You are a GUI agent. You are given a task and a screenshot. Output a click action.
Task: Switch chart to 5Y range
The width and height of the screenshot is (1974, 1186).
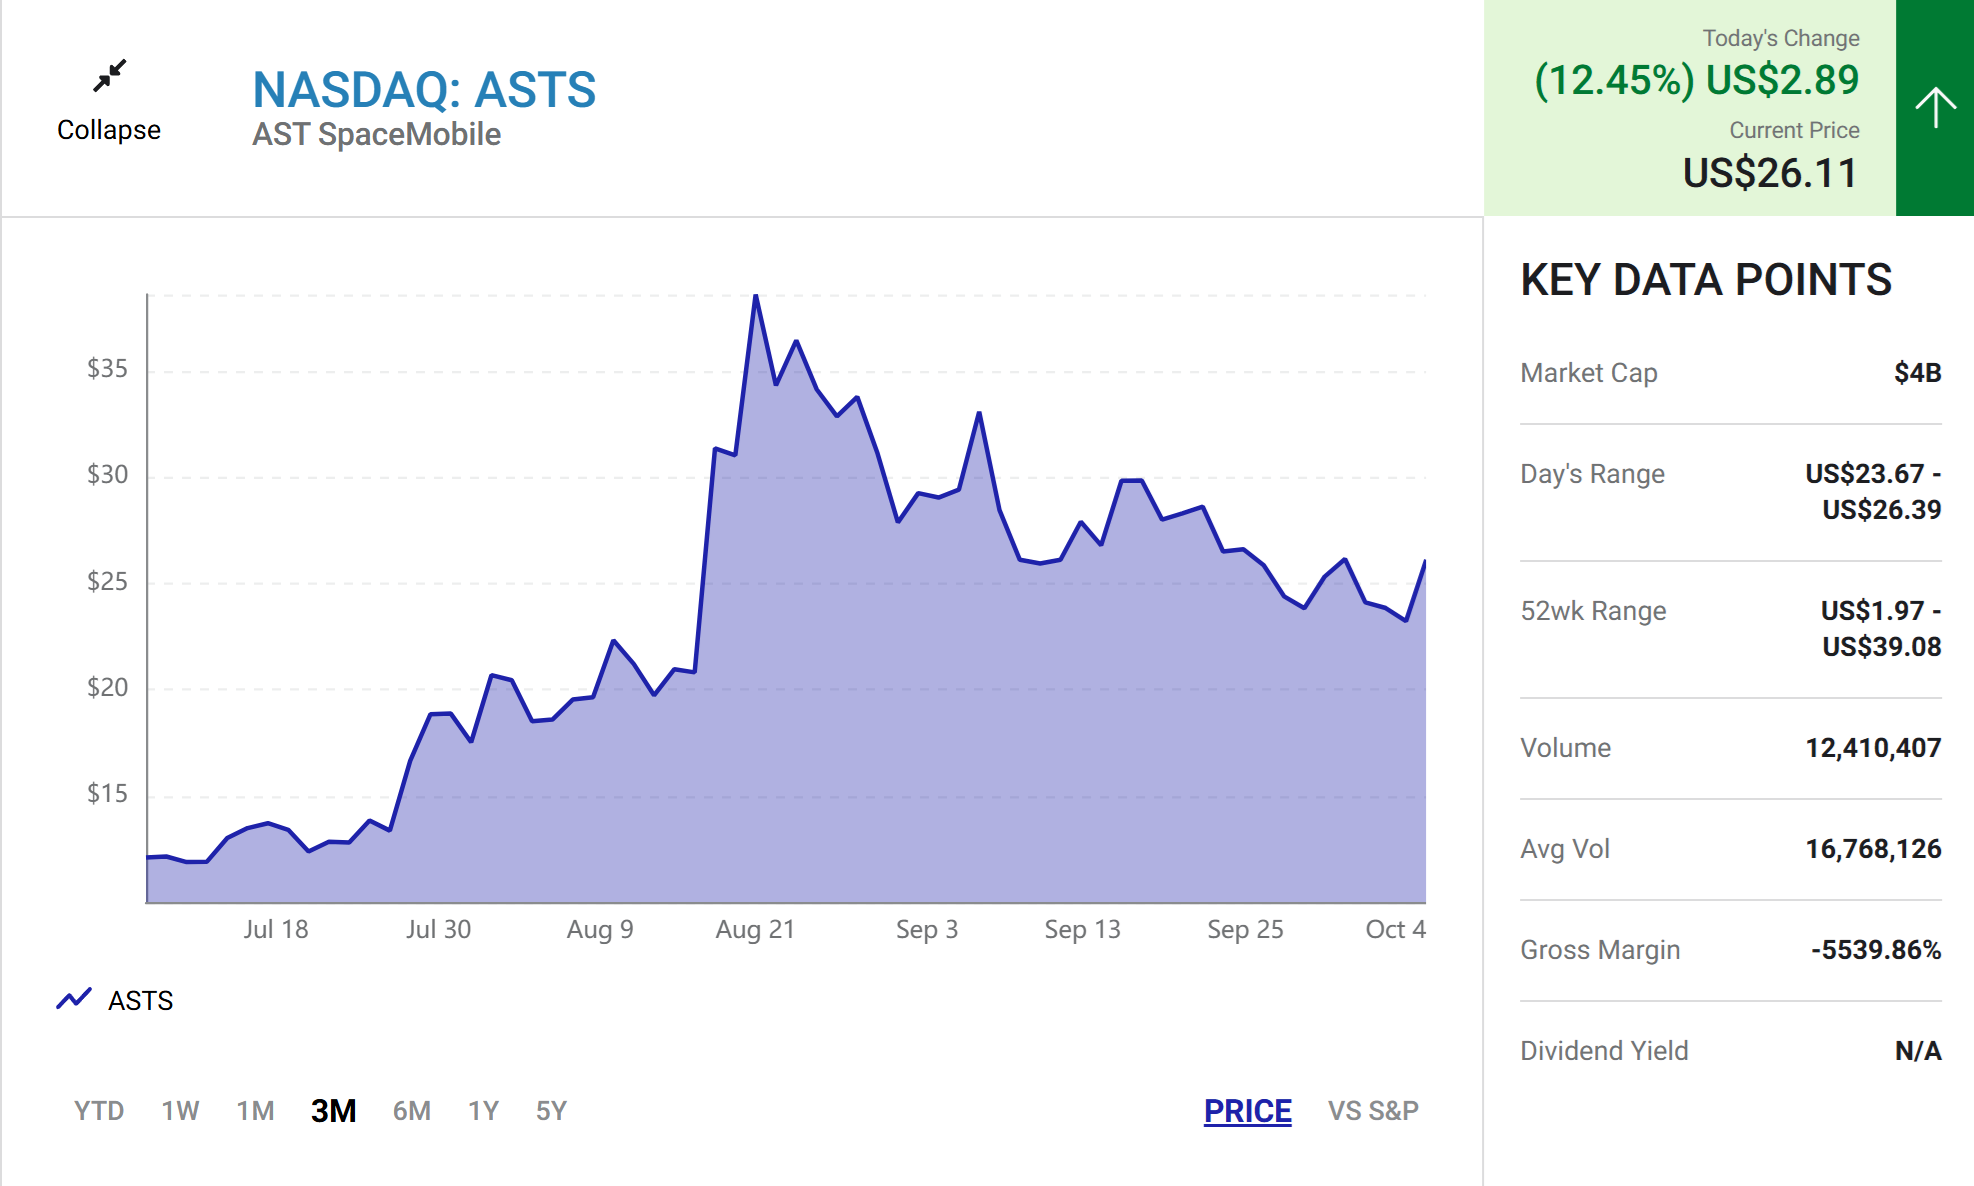[x=551, y=1111]
